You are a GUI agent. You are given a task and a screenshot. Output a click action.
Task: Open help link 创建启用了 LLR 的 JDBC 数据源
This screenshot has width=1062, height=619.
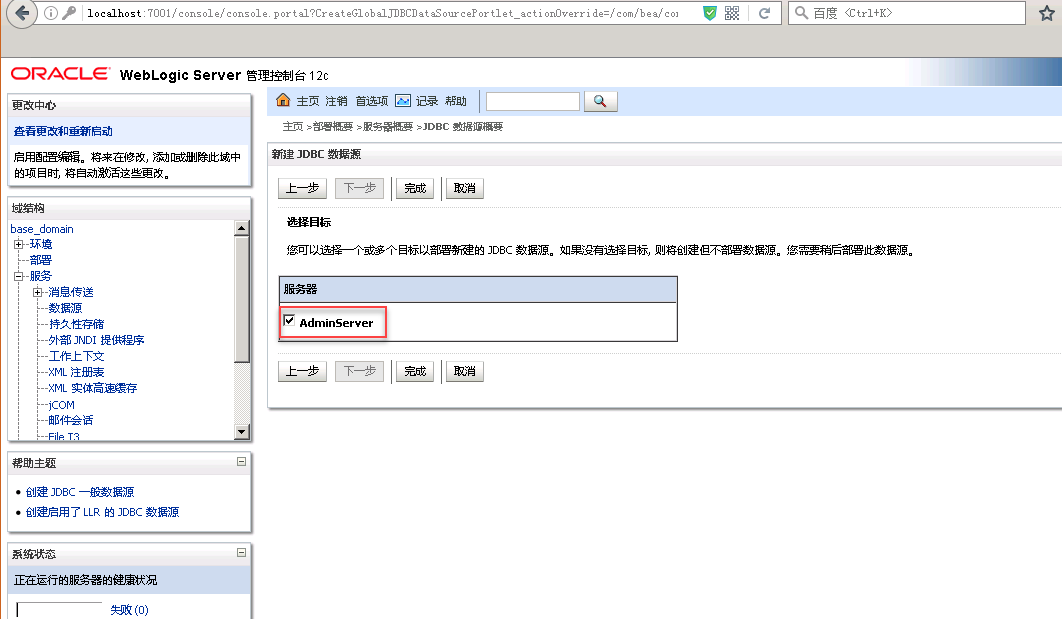(x=102, y=512)
